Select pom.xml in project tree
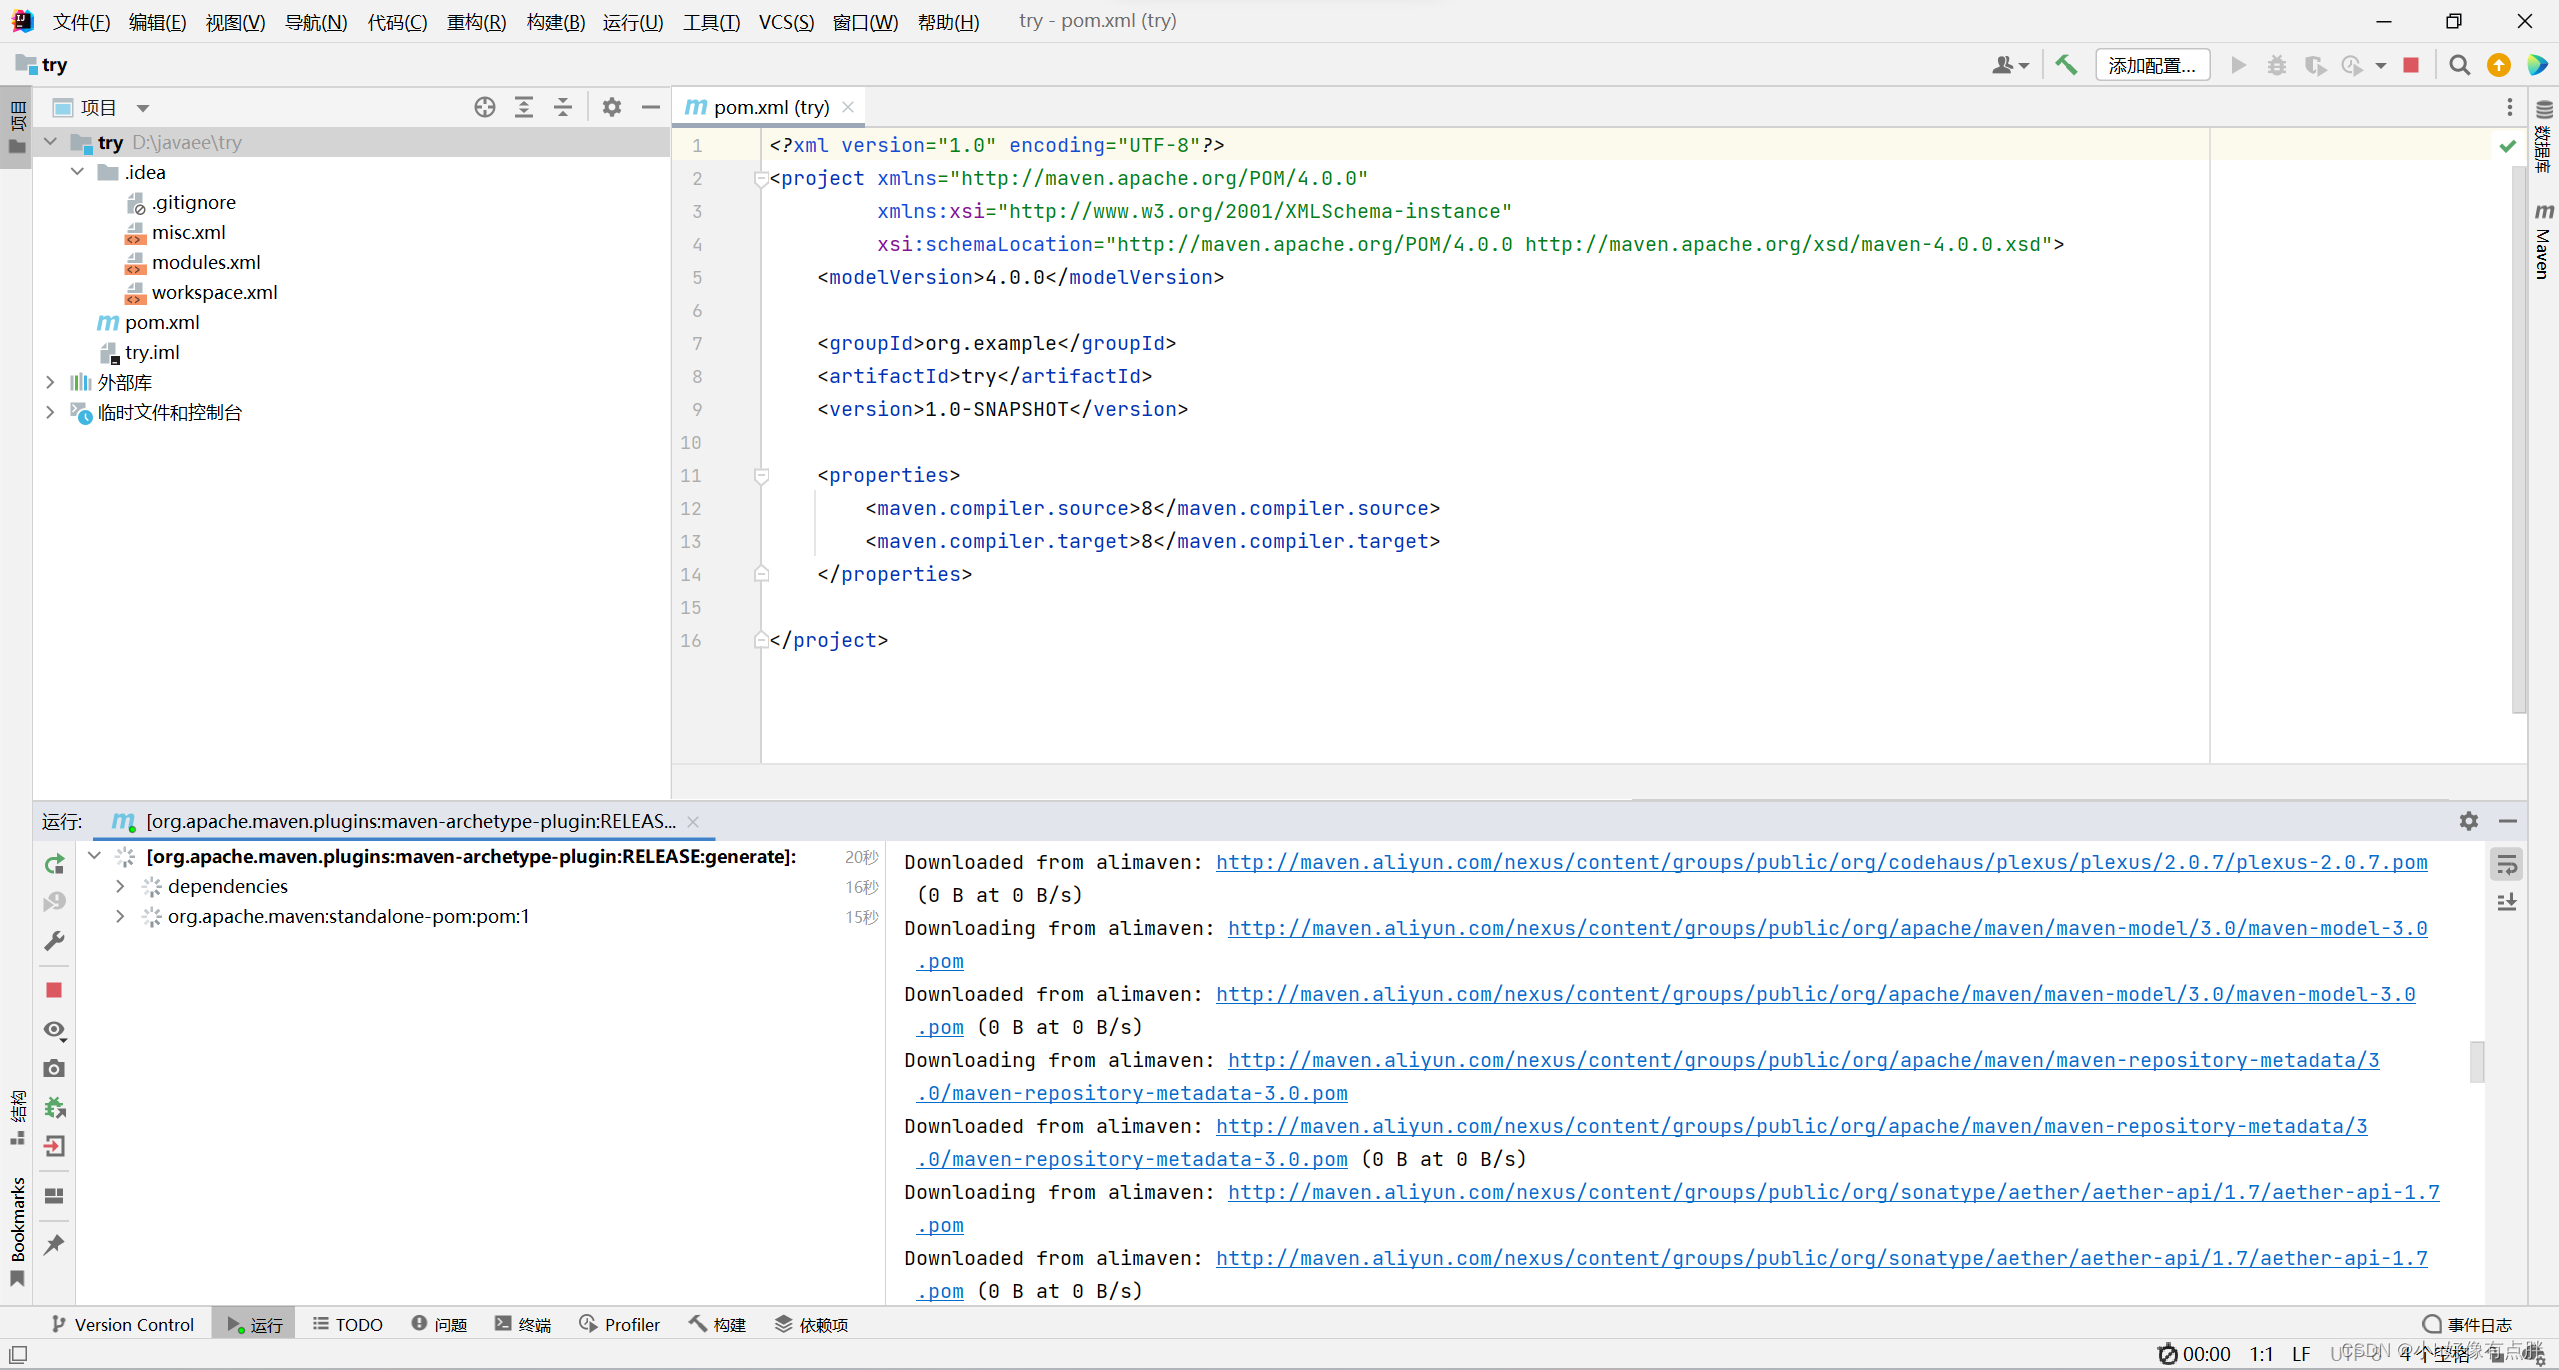The width and height of the screenshot is (2559, 1370). pyautogui.click(x=162, y=322)
